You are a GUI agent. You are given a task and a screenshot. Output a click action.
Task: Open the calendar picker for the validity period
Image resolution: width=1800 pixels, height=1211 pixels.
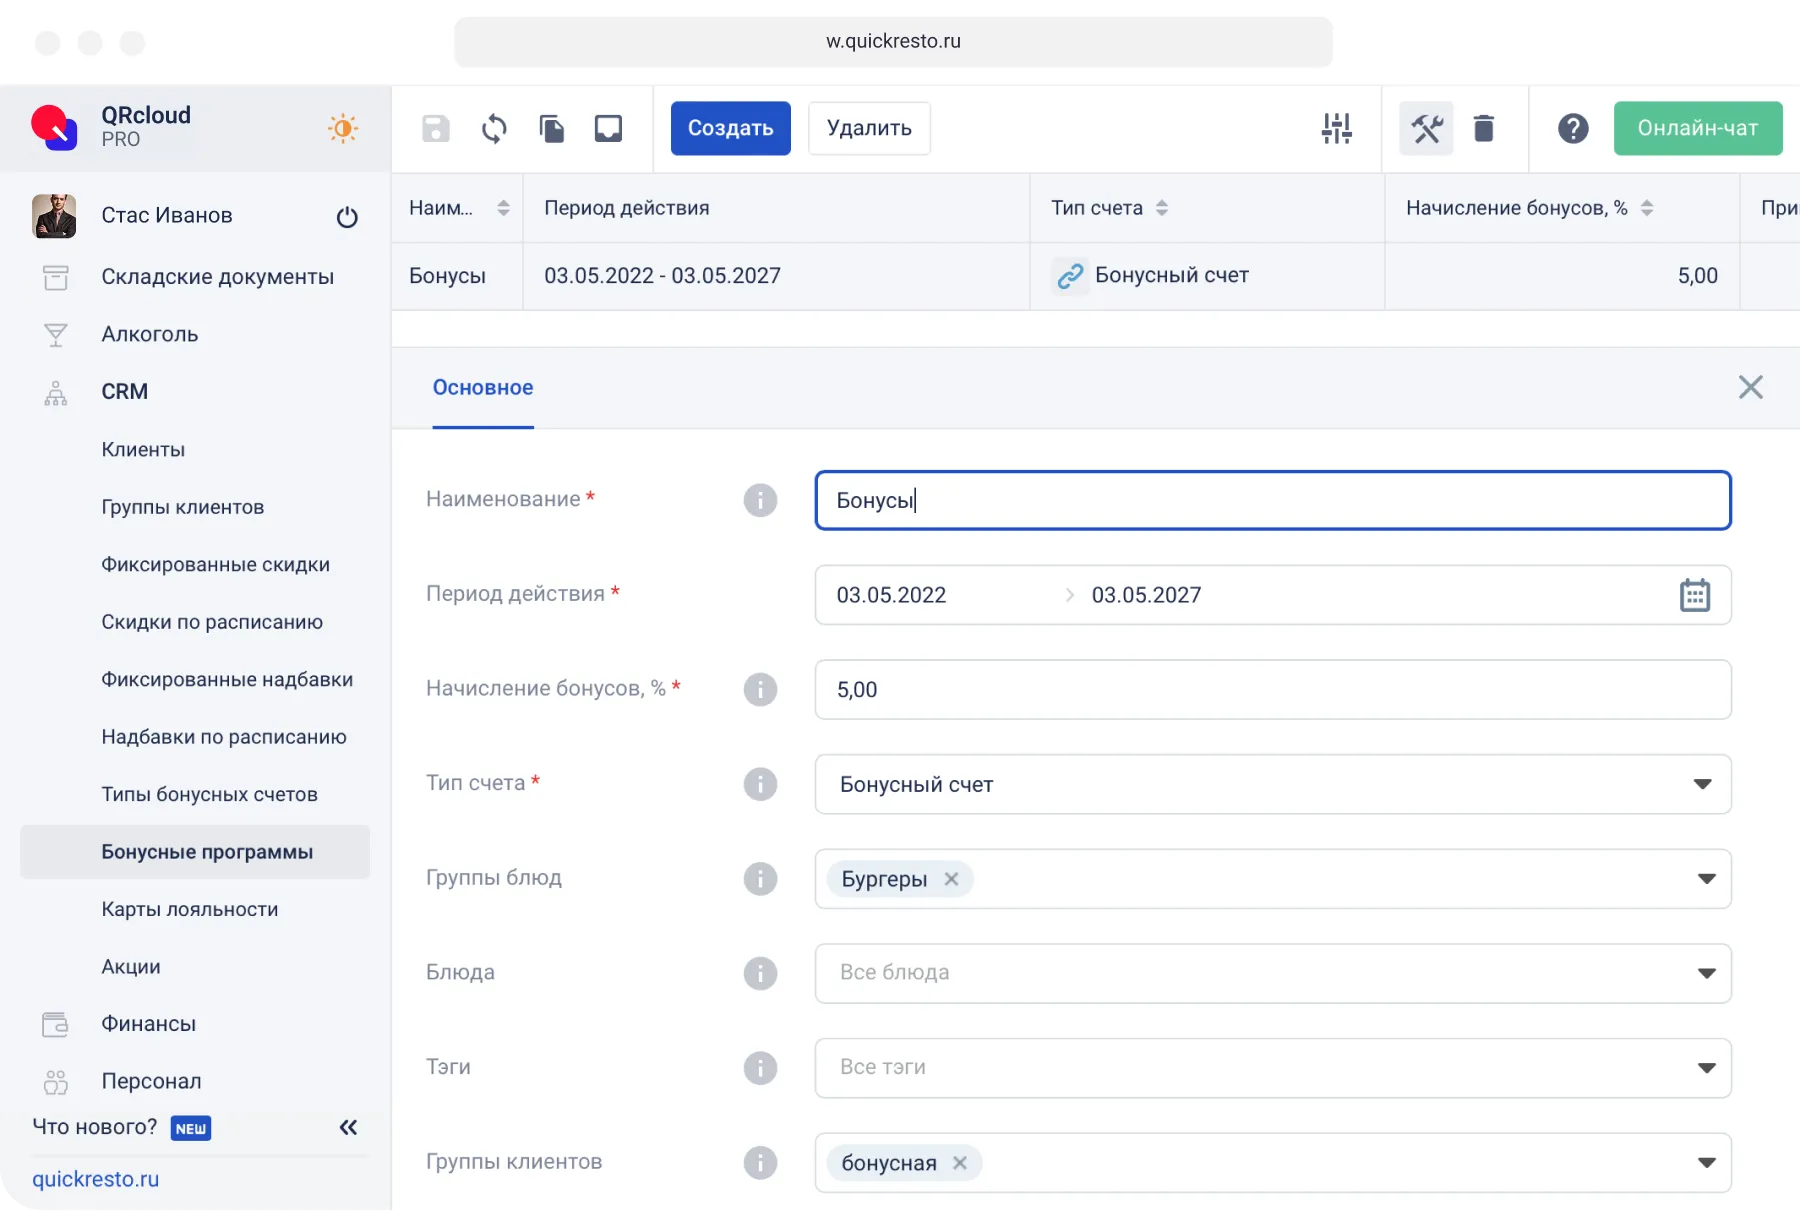[x=1694, y=595]
